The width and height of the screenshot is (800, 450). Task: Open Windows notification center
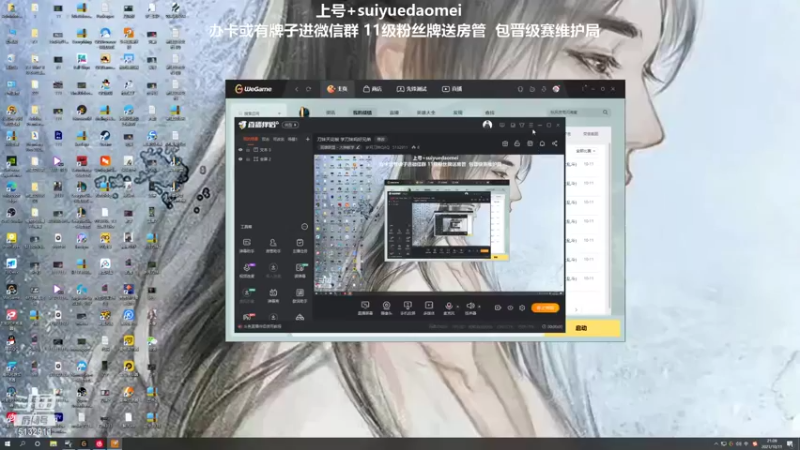point(790,444)
